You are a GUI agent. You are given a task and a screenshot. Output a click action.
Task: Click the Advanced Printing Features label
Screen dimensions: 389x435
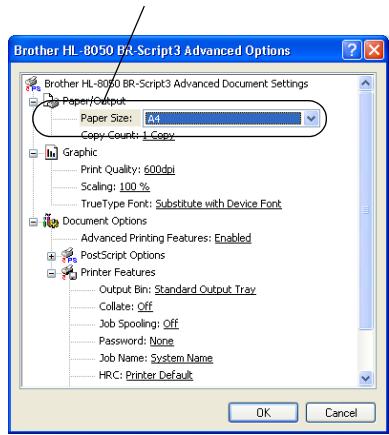(146, 238)
